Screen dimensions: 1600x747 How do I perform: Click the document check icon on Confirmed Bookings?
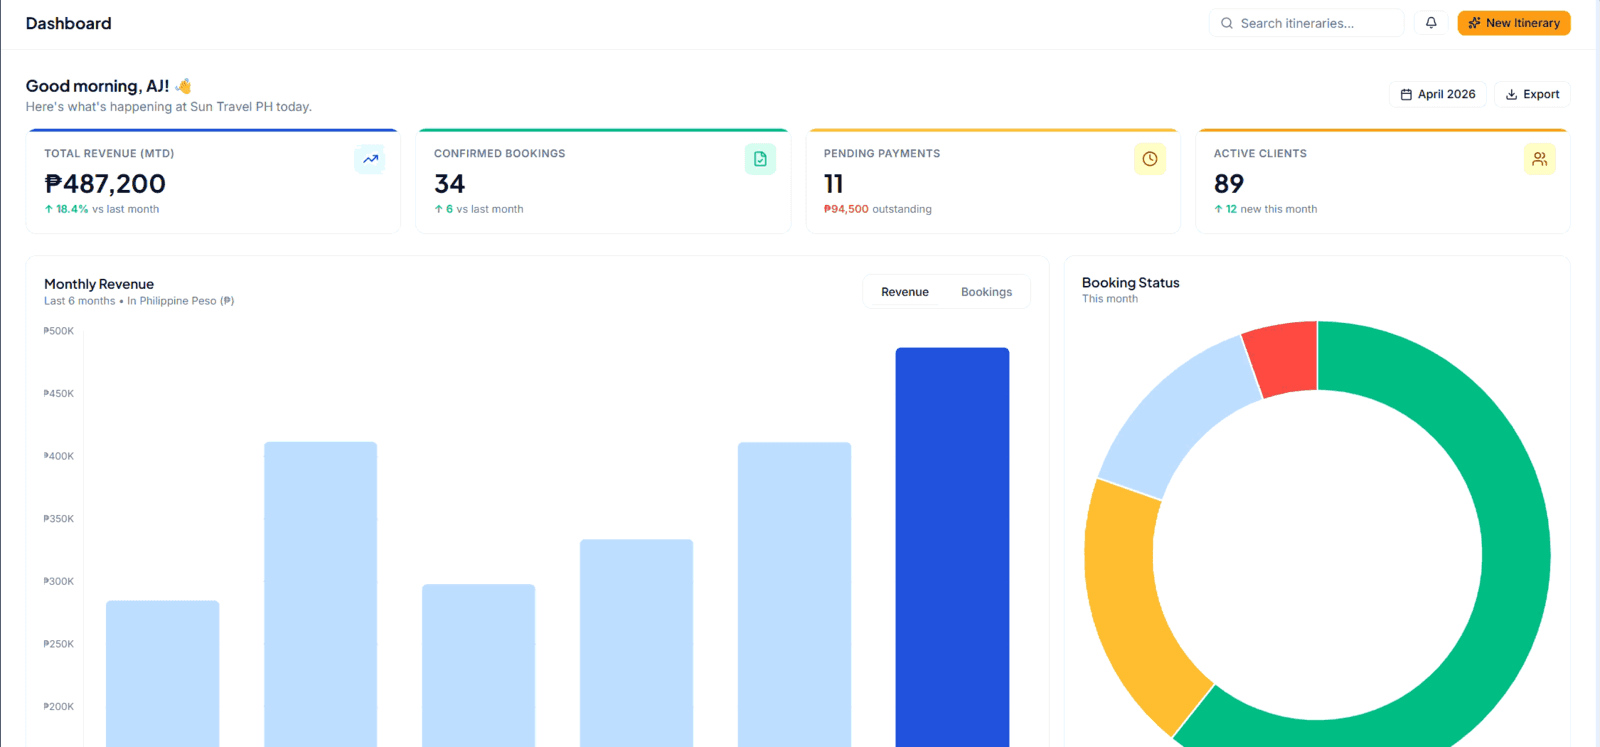[760, 159]
